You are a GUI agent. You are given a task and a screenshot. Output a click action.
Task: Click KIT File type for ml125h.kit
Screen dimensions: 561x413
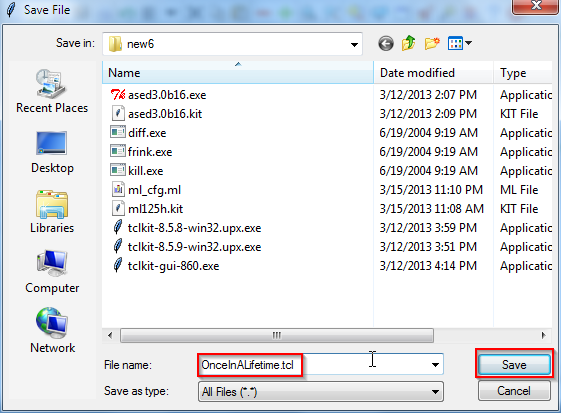click(519, 209)
